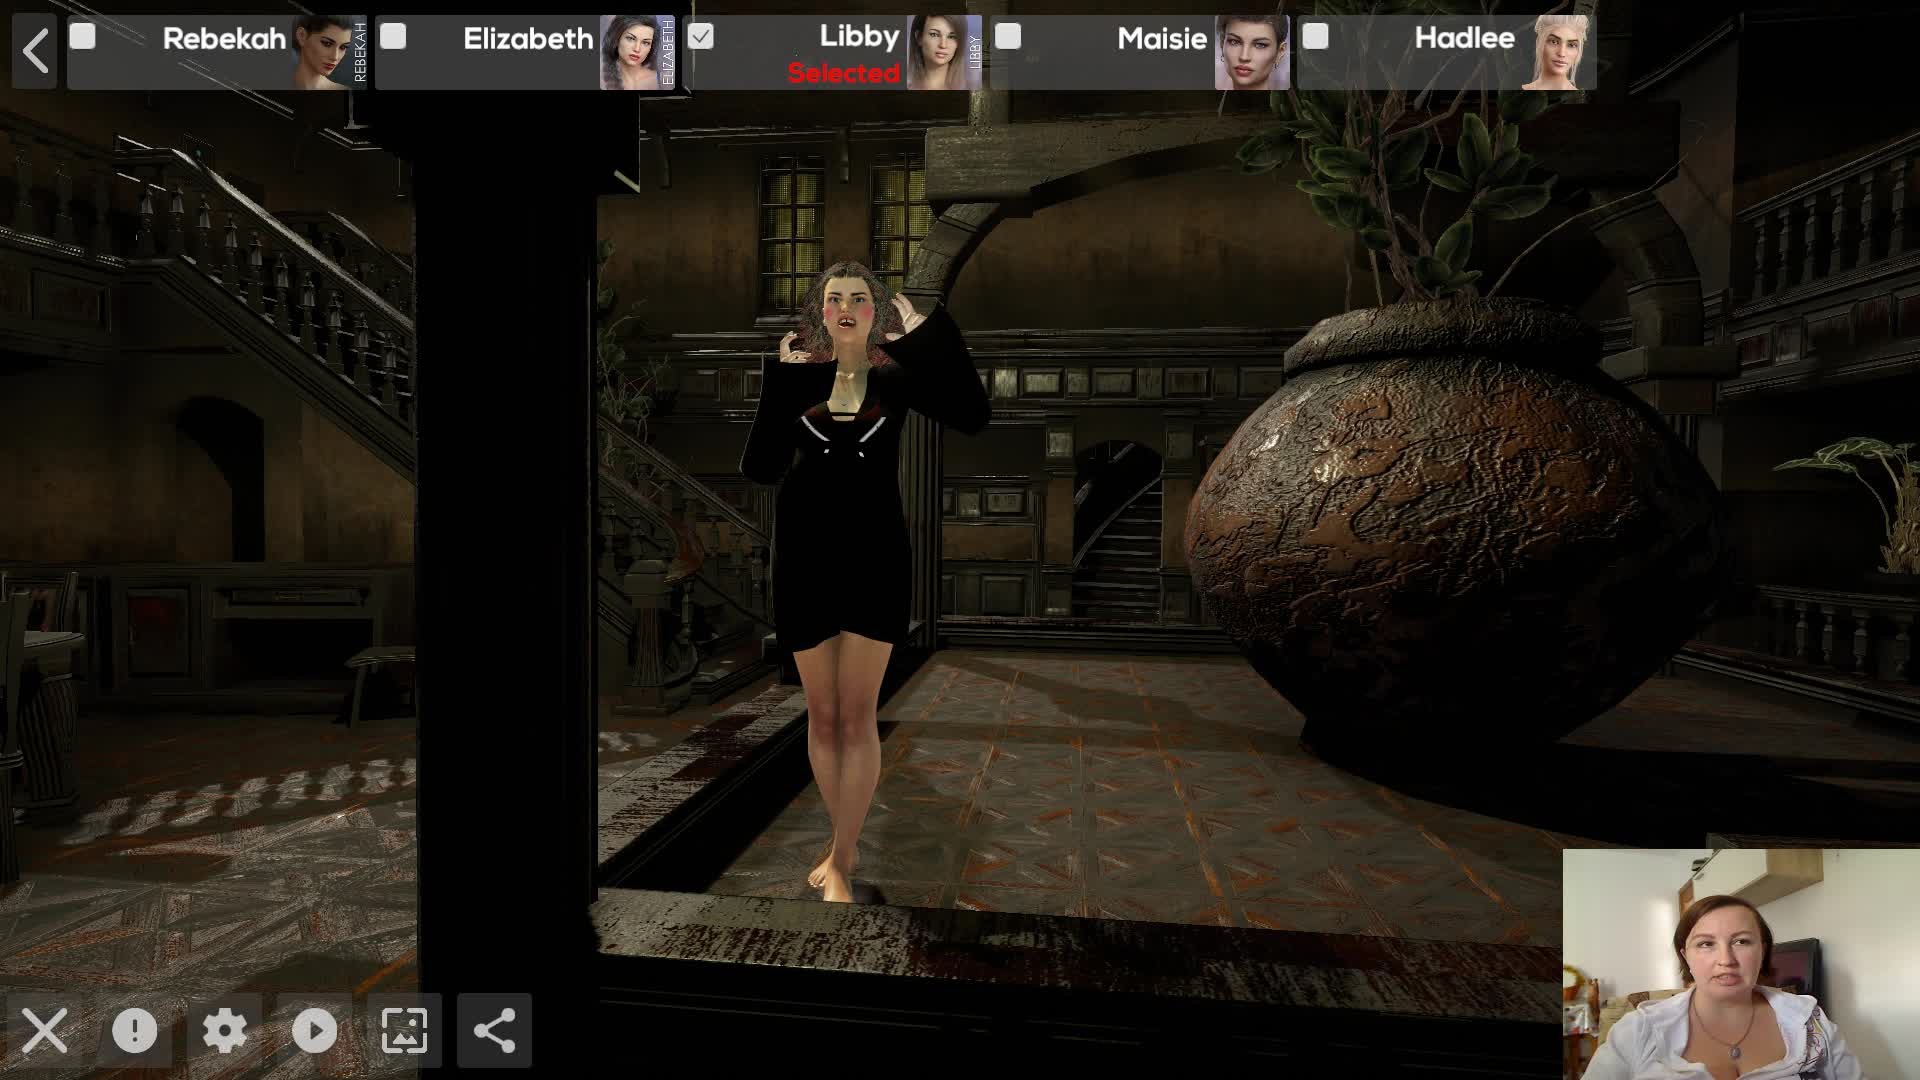
Task: Close the scene with X icon
Action: [45, 1030]
